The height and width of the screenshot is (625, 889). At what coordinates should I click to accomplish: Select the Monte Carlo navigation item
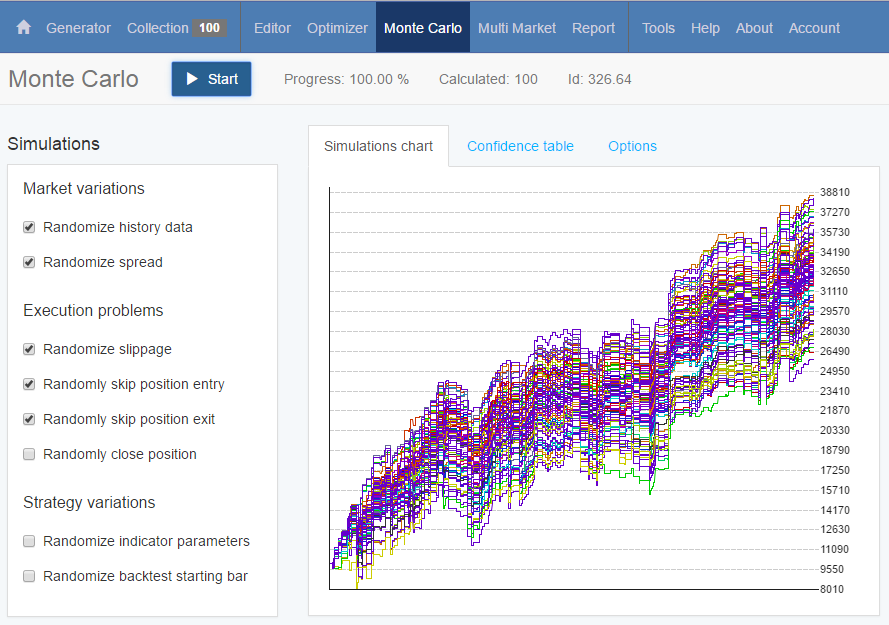[423, 28]
